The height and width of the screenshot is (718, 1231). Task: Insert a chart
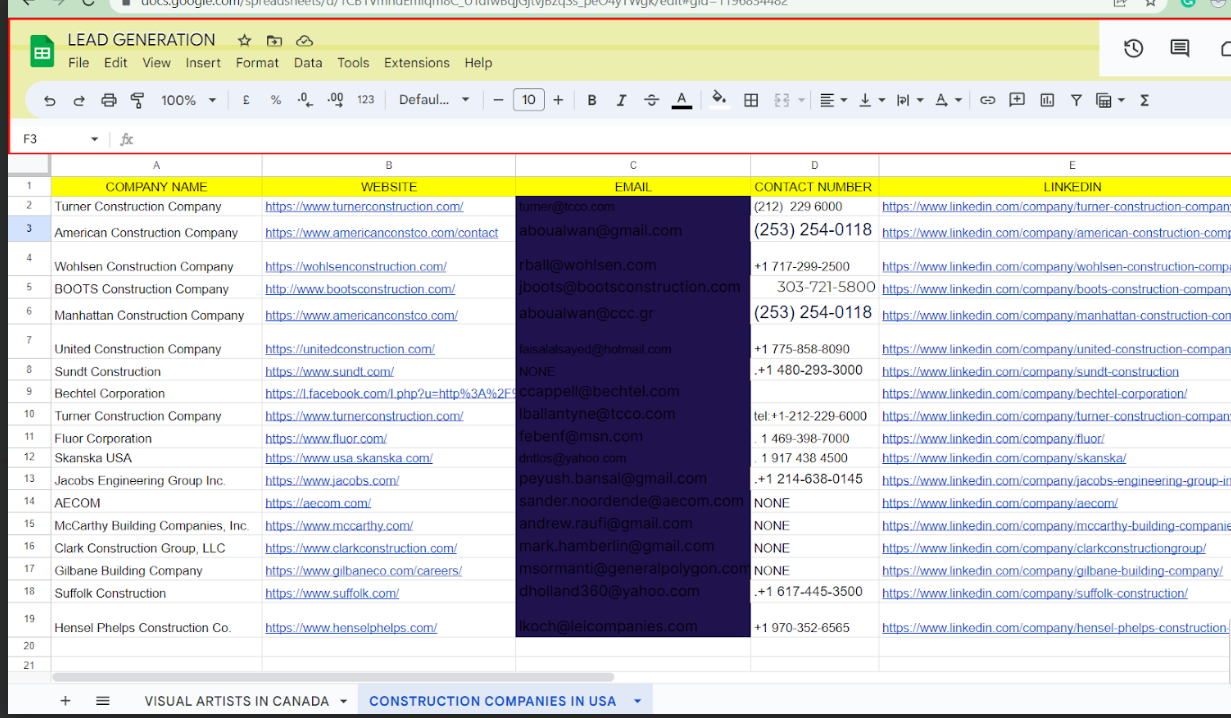tap(1047, 100)
